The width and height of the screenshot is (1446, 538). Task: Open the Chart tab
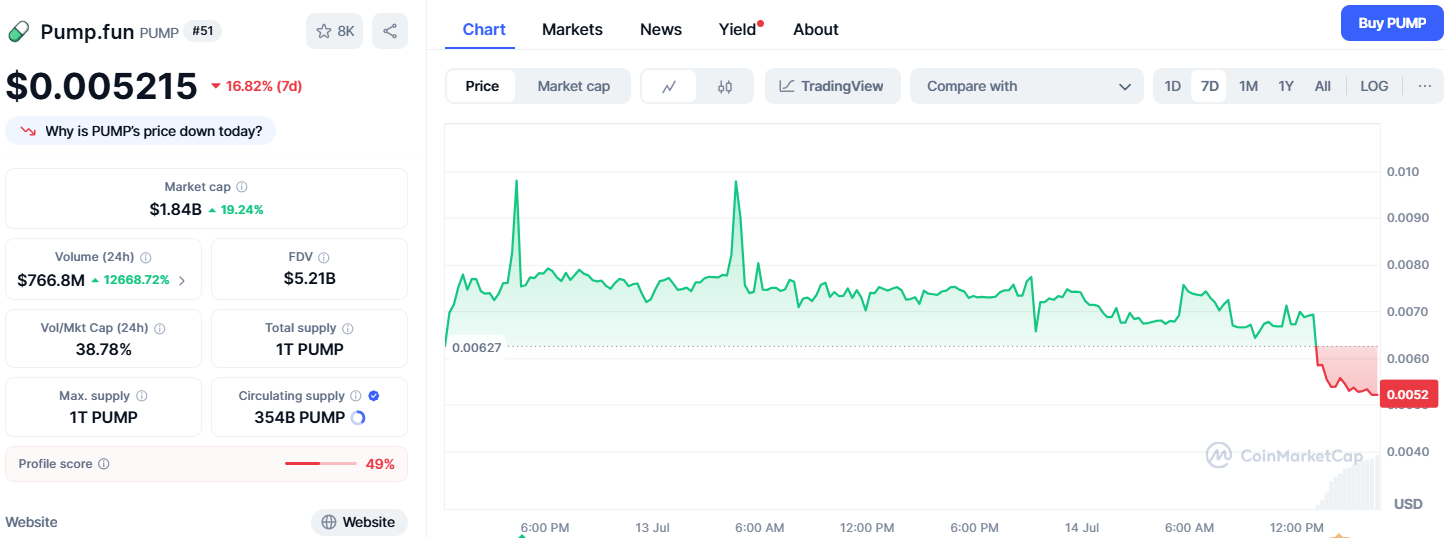click(x=484, y=29)
